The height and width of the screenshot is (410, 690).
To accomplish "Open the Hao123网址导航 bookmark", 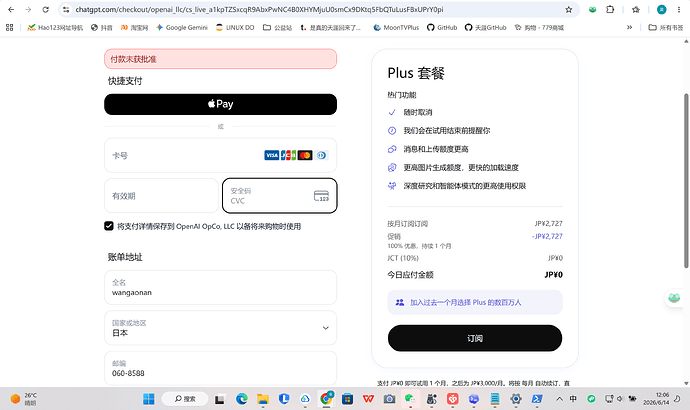I will 55,27.
